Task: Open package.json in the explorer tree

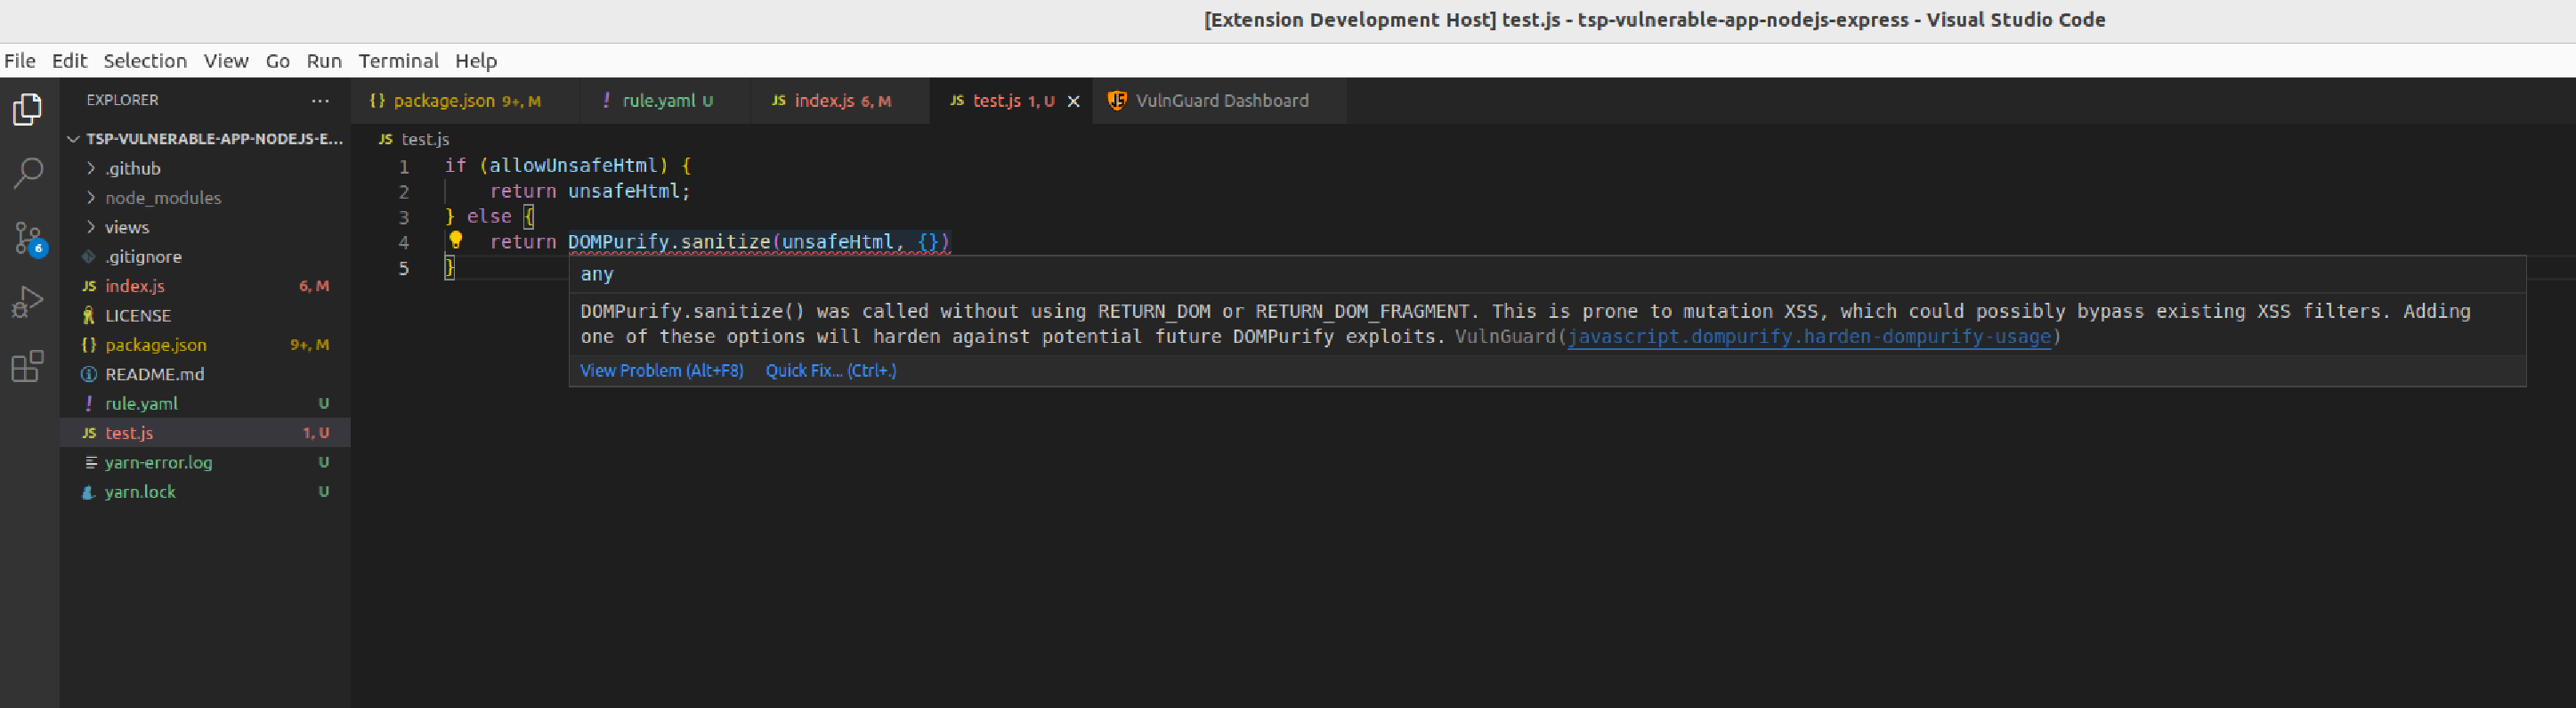Action: [x=205, y=344]
